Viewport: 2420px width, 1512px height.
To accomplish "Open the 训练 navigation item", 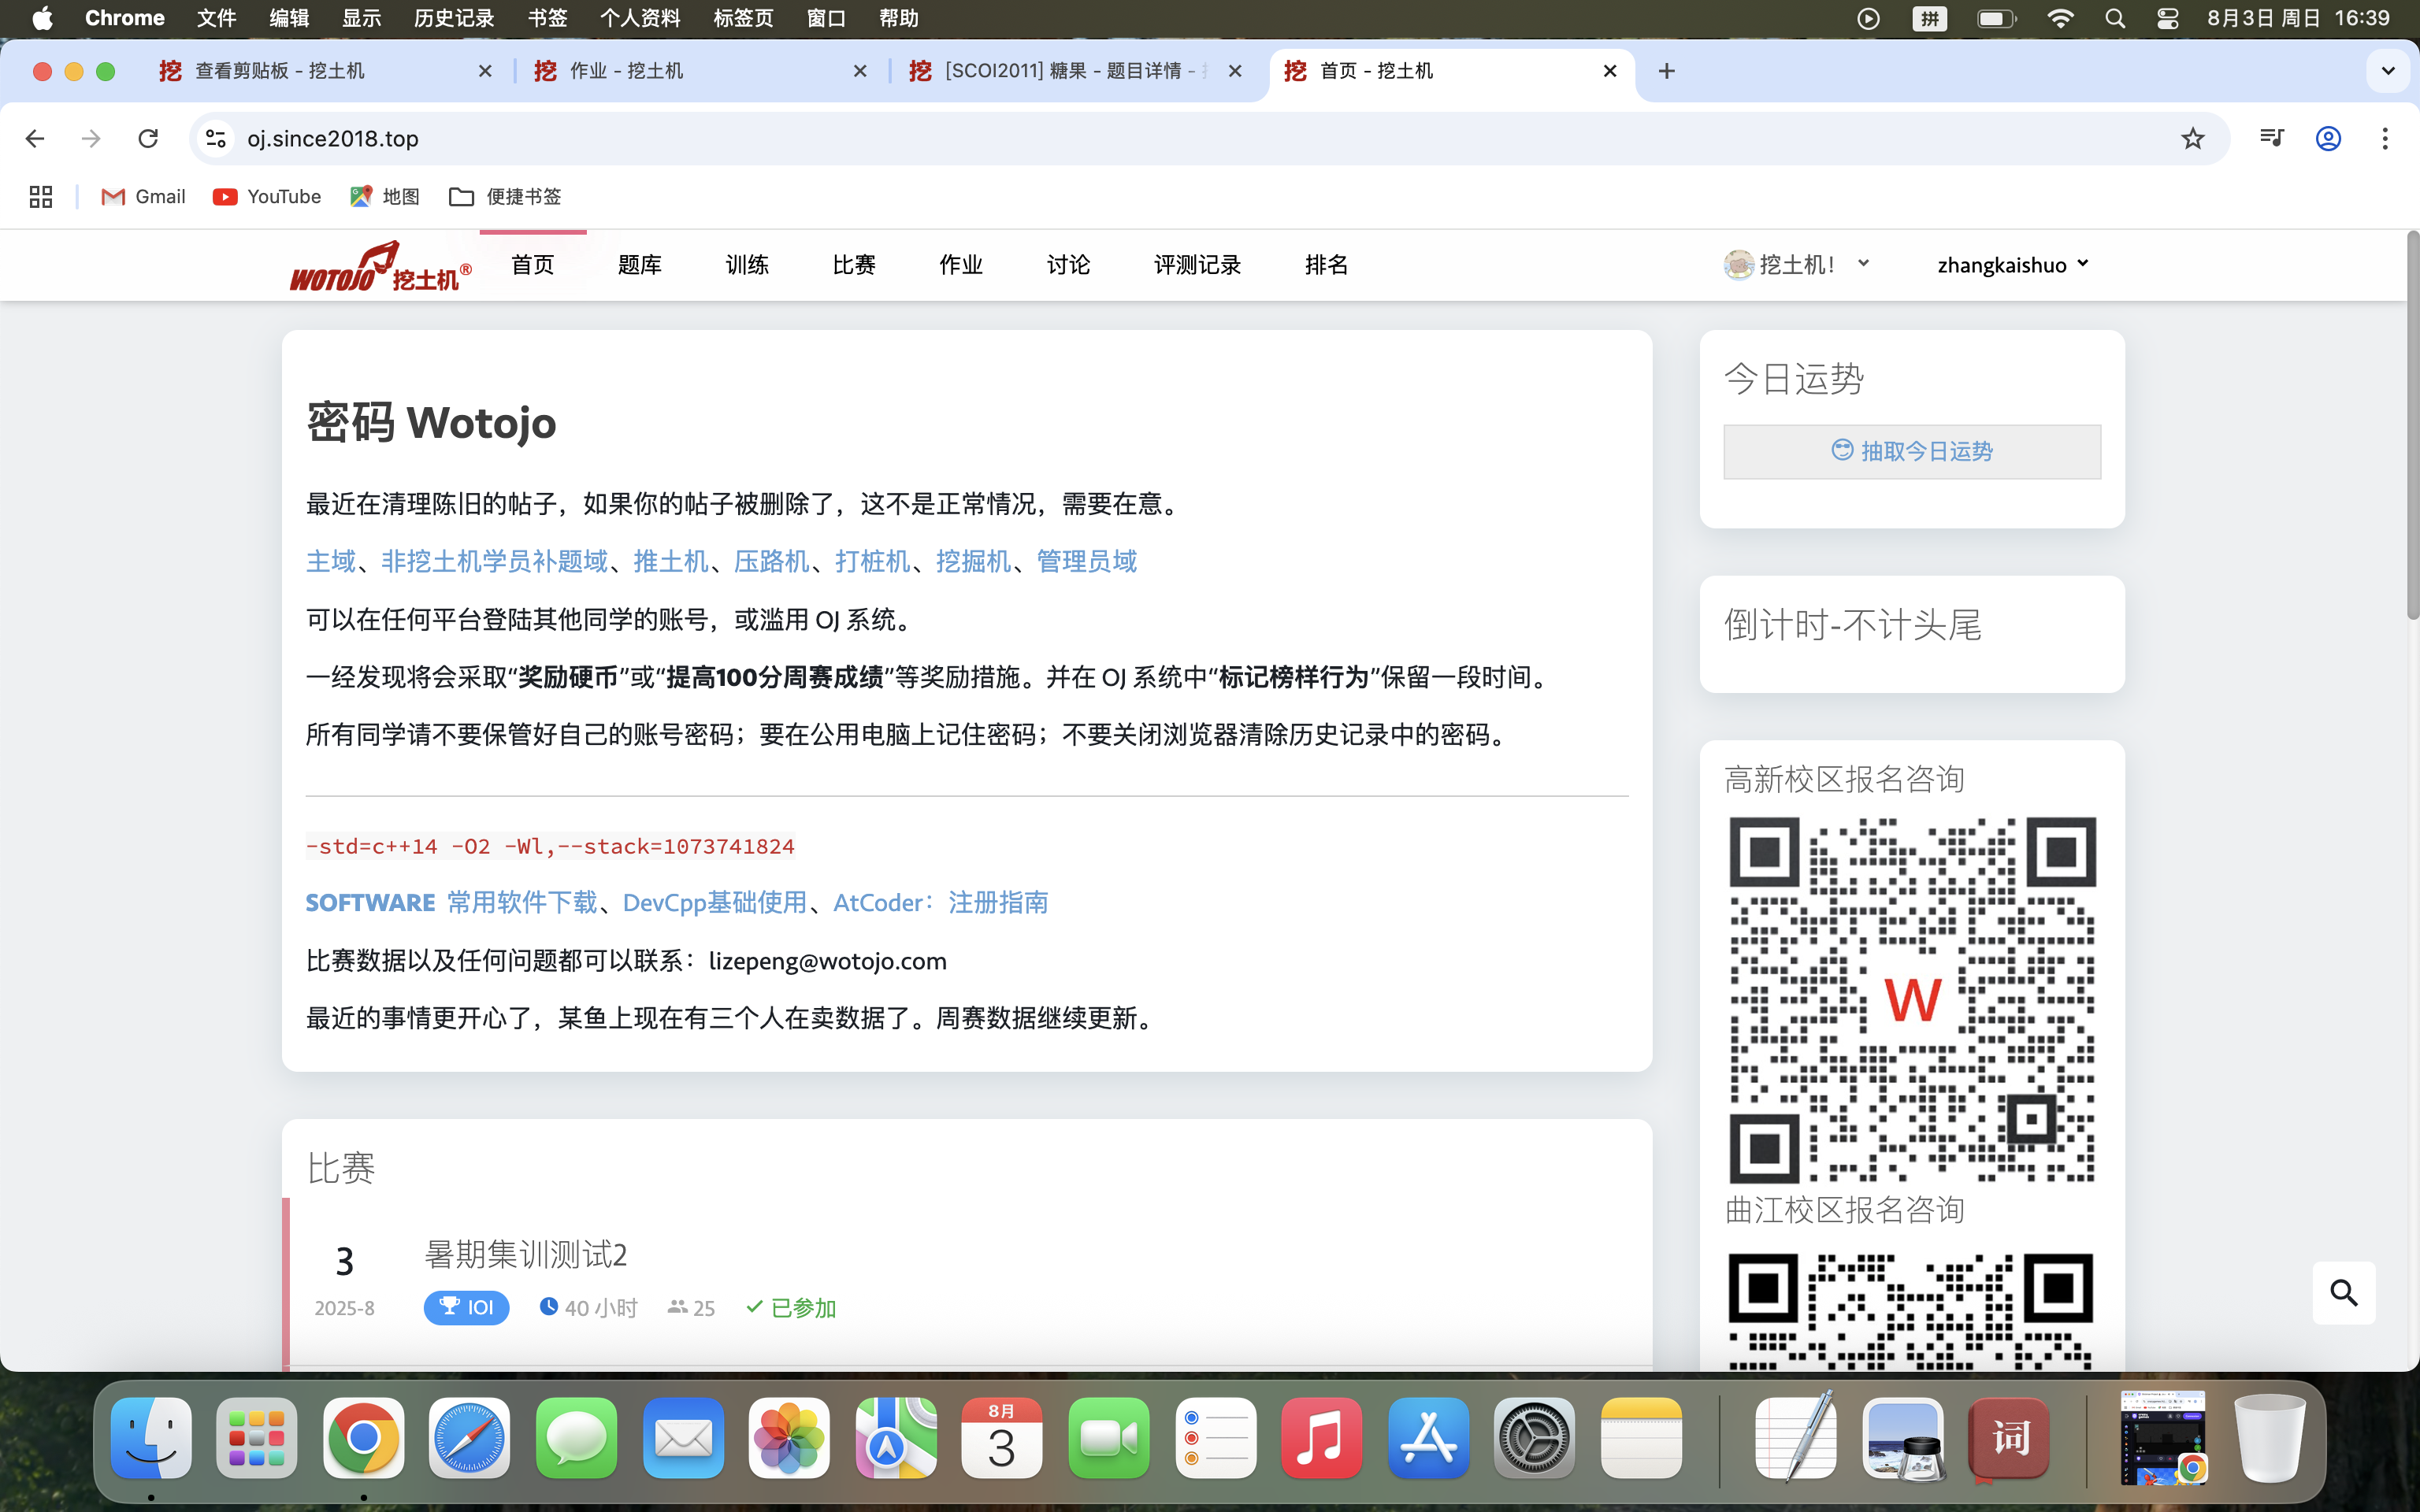I will 747,265.
